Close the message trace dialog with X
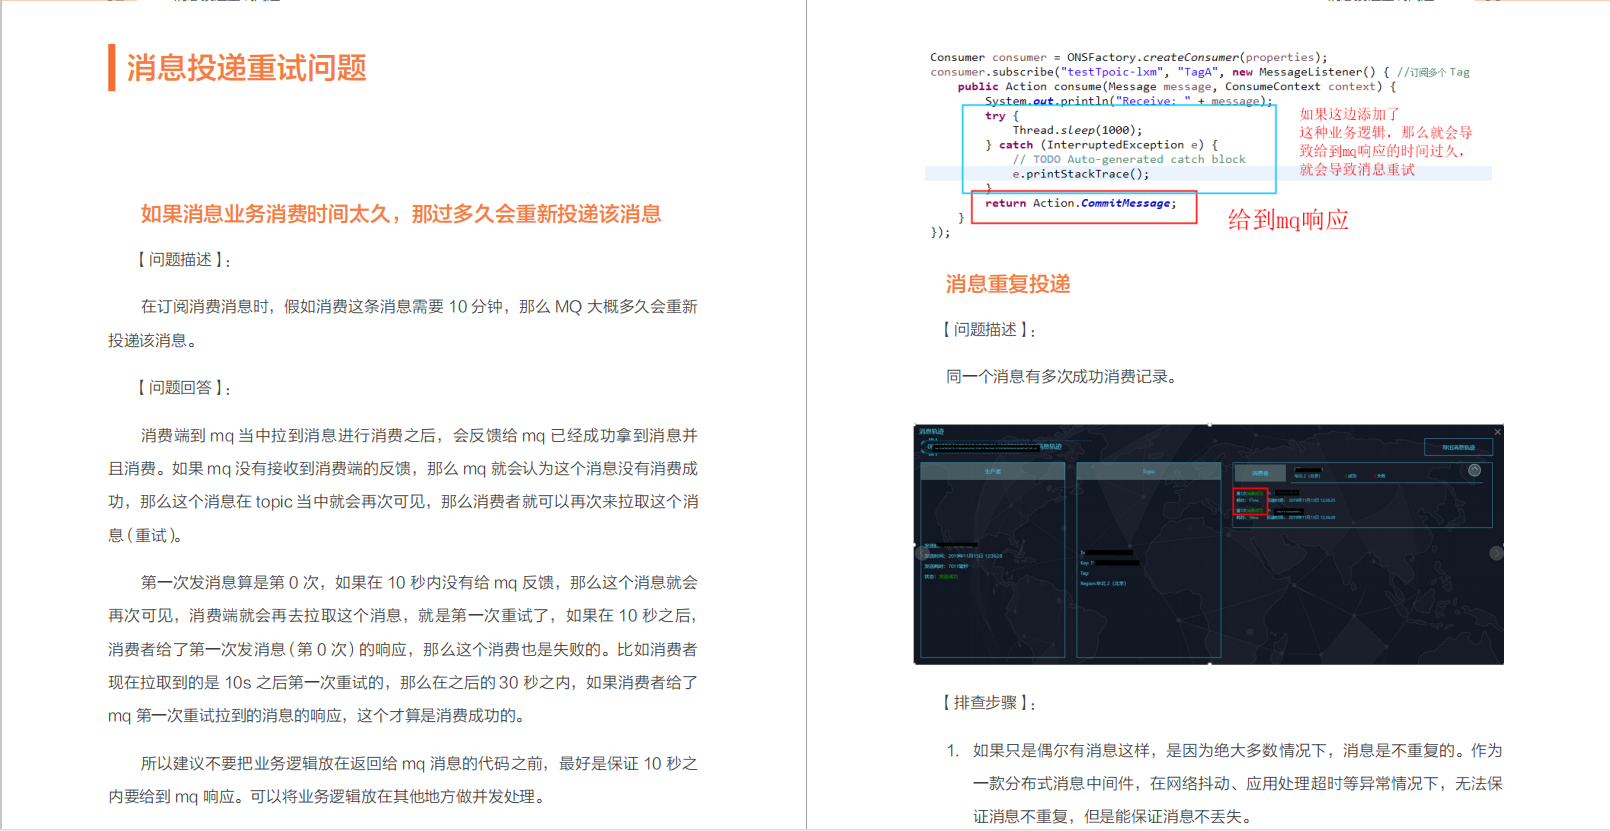Viewport: 1610px width, 831px height. tap(1497, 432)
